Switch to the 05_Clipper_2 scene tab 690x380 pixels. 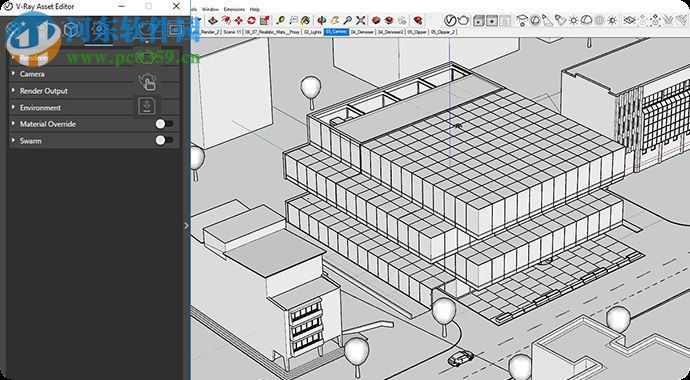pyautogui.click(x=444, y=32)
